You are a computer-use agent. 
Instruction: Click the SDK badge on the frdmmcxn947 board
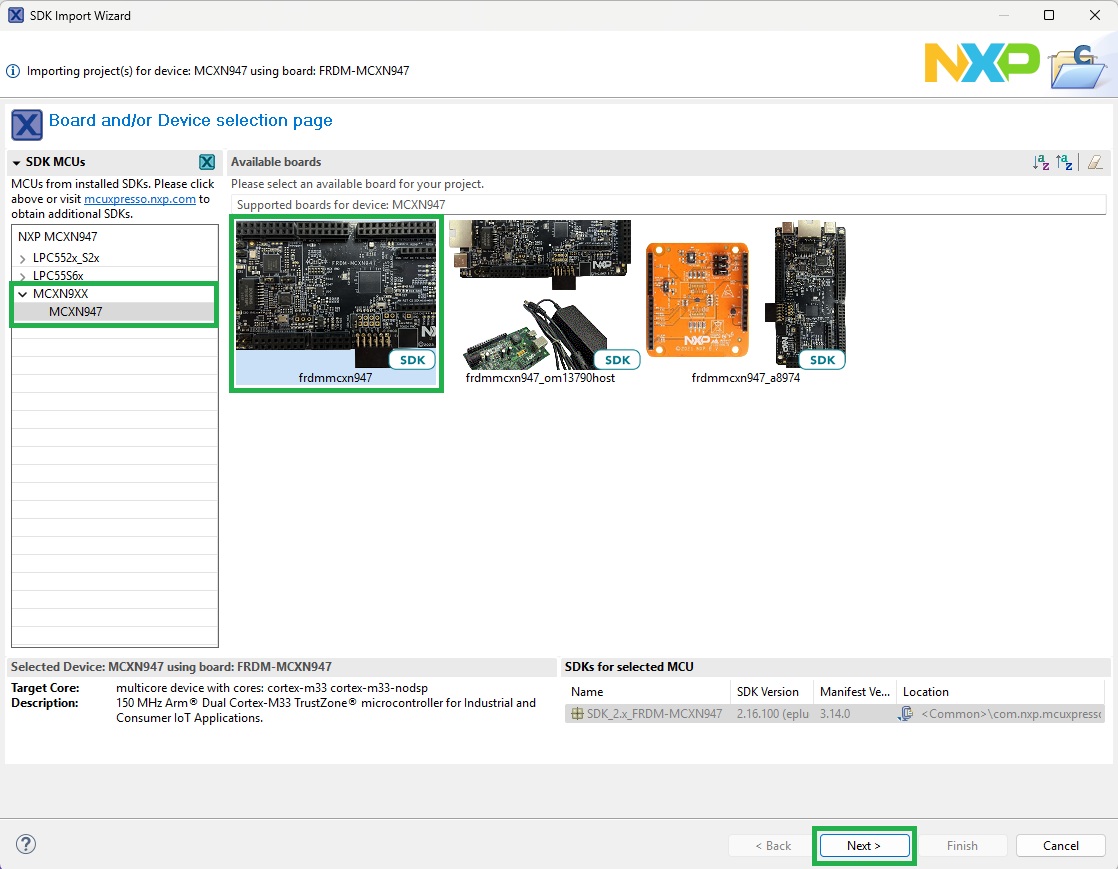point(412,359)
